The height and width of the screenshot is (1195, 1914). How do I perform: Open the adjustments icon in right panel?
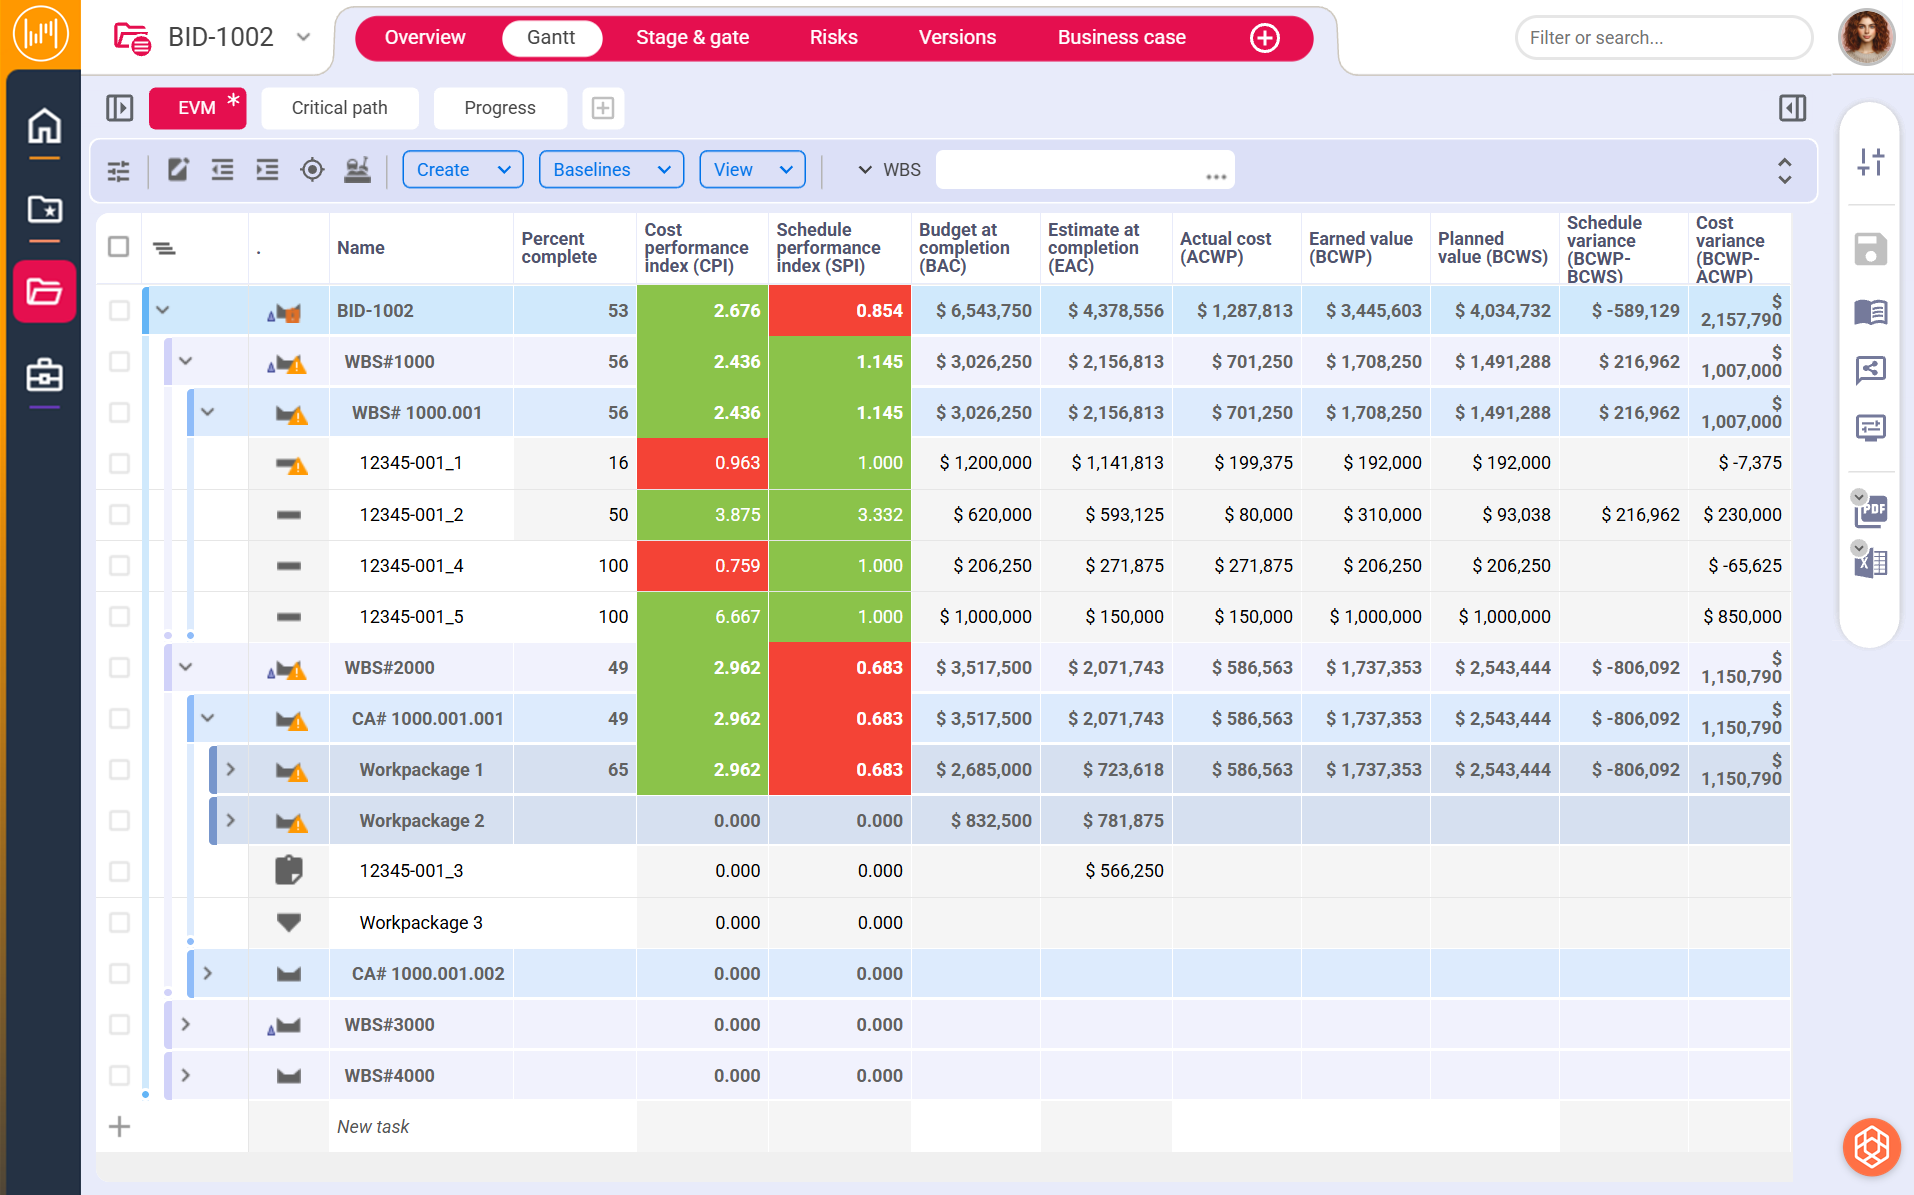point(1870,162)
